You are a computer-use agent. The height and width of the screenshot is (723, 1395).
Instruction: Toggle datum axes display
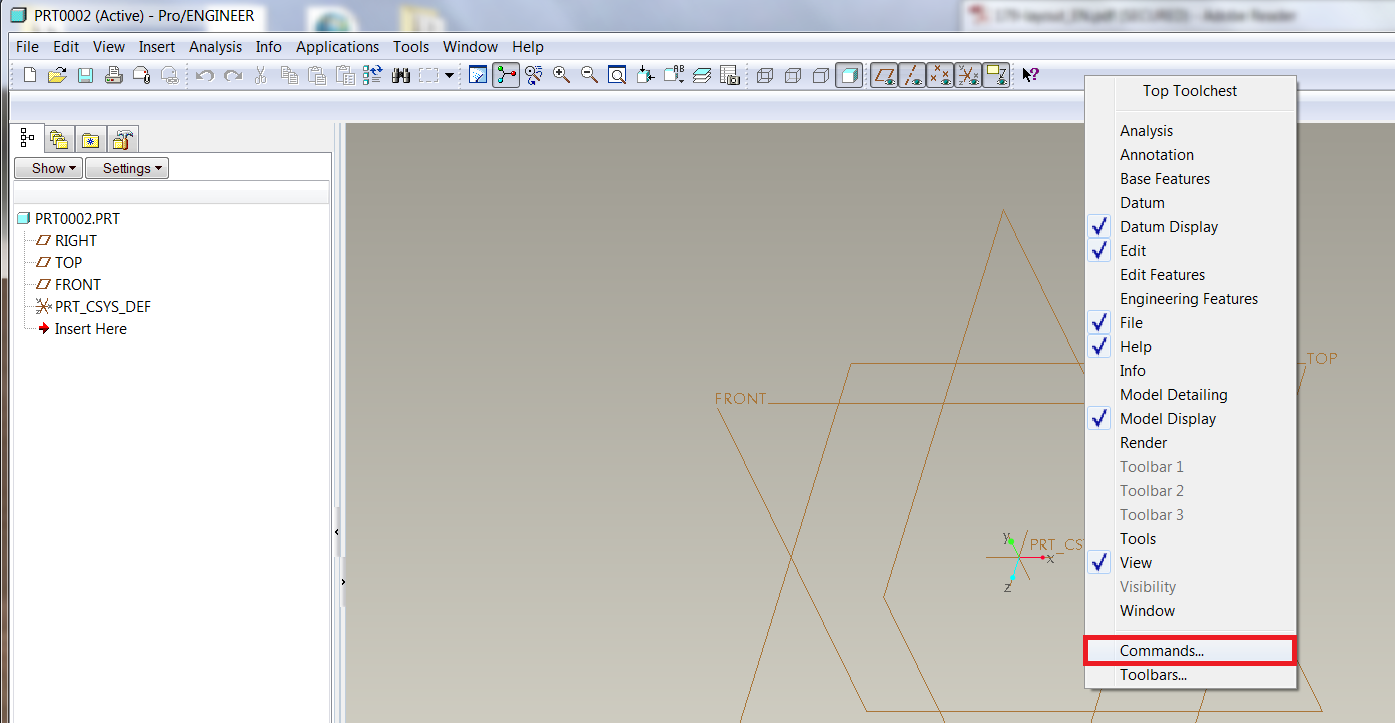(x=912, y=75)
